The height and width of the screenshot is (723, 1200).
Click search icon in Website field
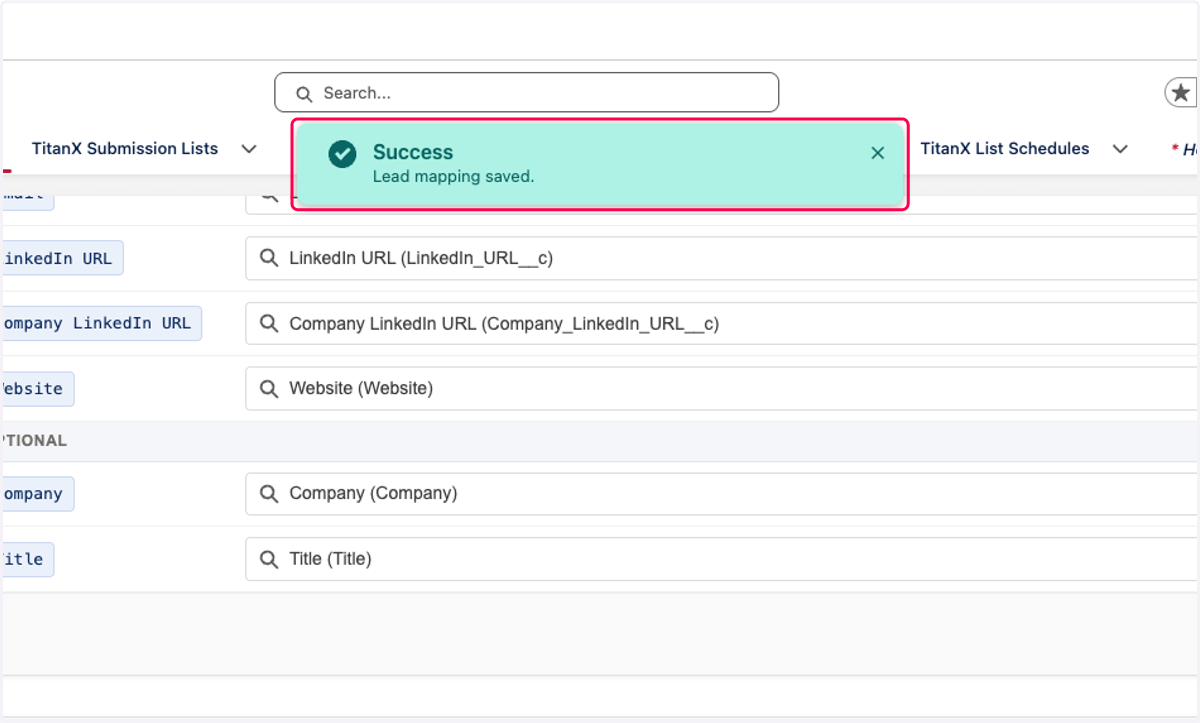[268, 388]
